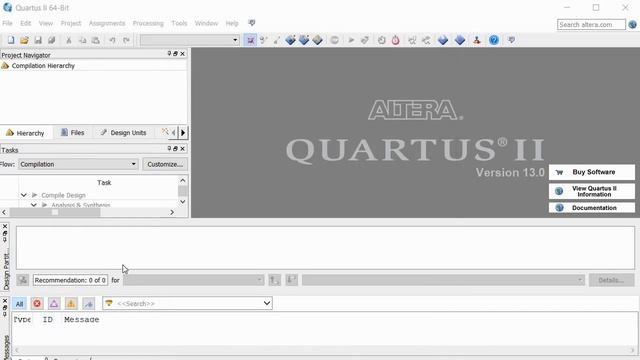
Task: Click the Search altera.com field
Action: click(591, 24)
